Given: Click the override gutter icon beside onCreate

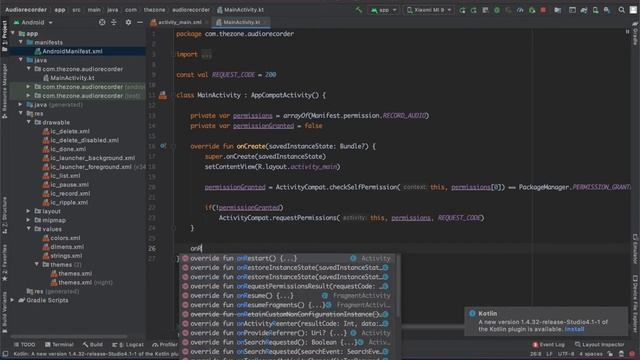Looking at the screenshot, I should click(163, 146).
